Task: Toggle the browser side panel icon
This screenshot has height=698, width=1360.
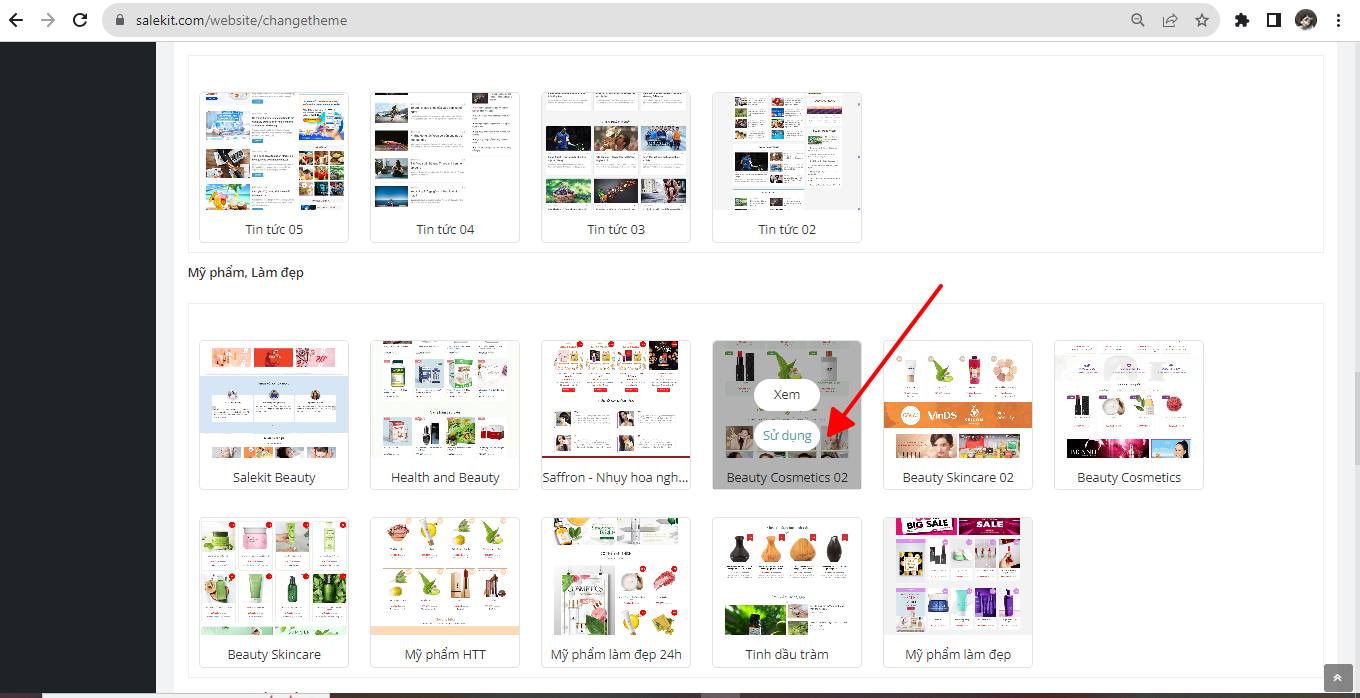Action: tap(1274, 20)
